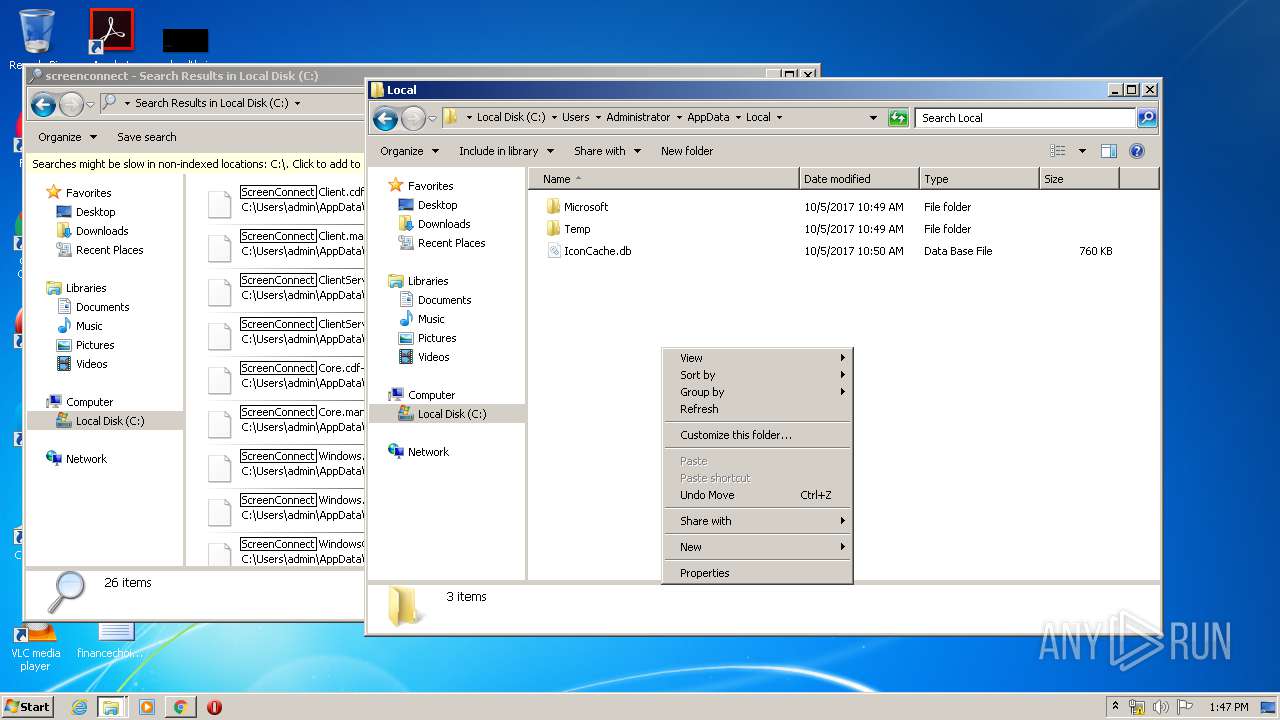Click inside the Search Local field
This screenshot has width=1280, height=720.
[1025, 118]
